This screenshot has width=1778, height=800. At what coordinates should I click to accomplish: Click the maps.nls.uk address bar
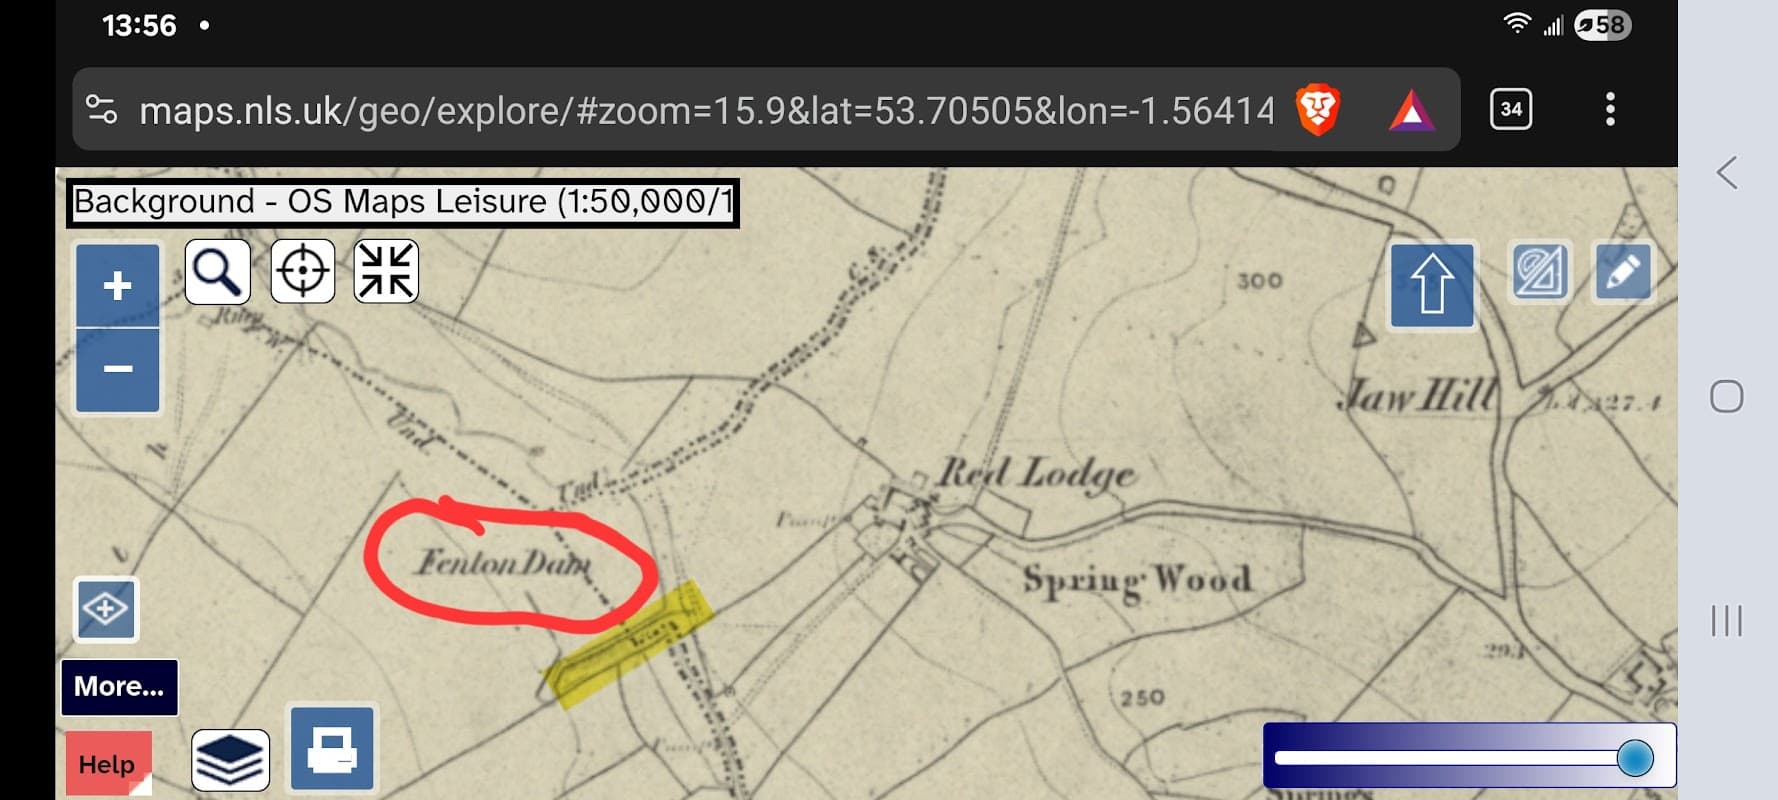click(705, 110)
